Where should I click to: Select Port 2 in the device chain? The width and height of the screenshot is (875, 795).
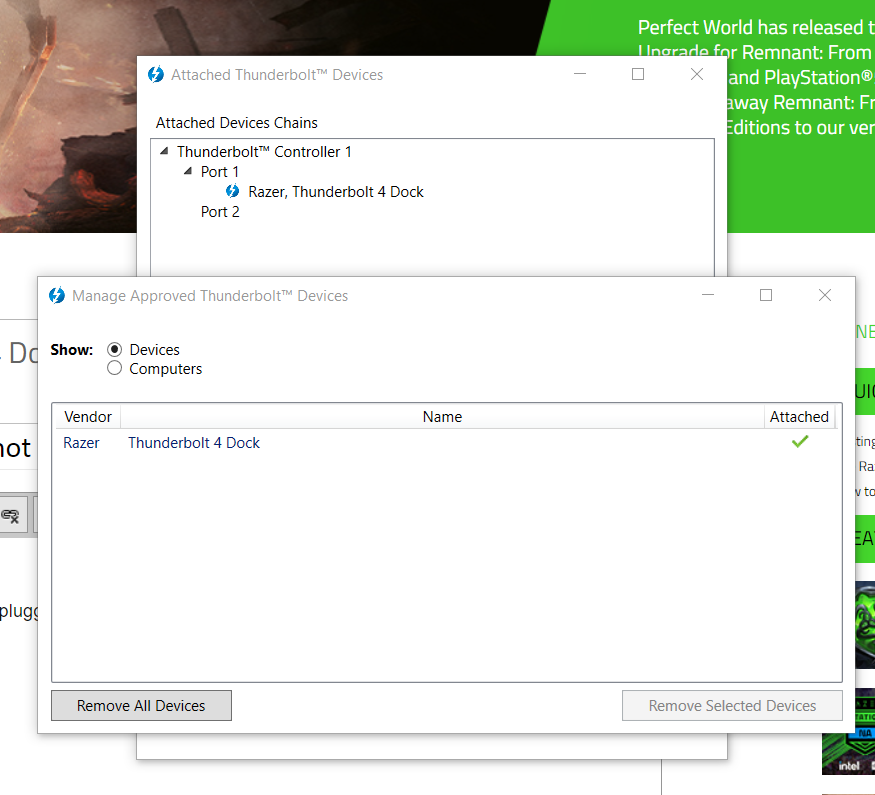(x=220, y=212)
